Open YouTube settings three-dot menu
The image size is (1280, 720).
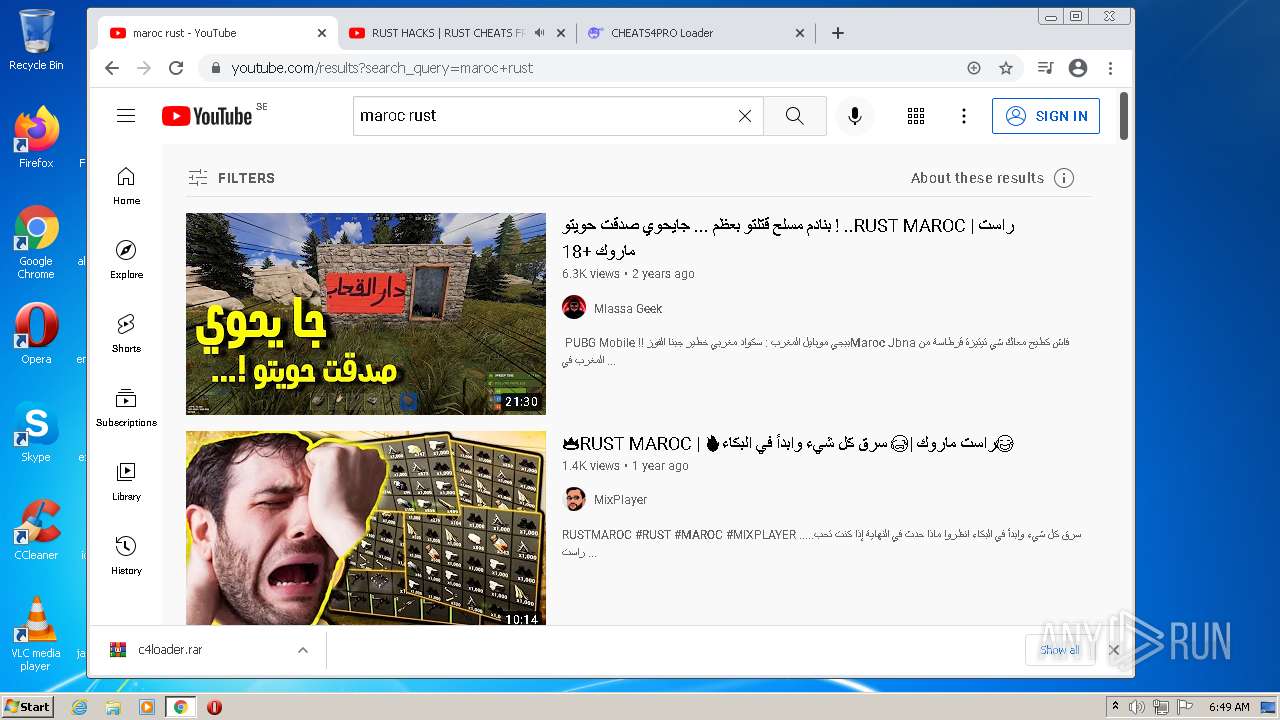[x=964, y=116]
